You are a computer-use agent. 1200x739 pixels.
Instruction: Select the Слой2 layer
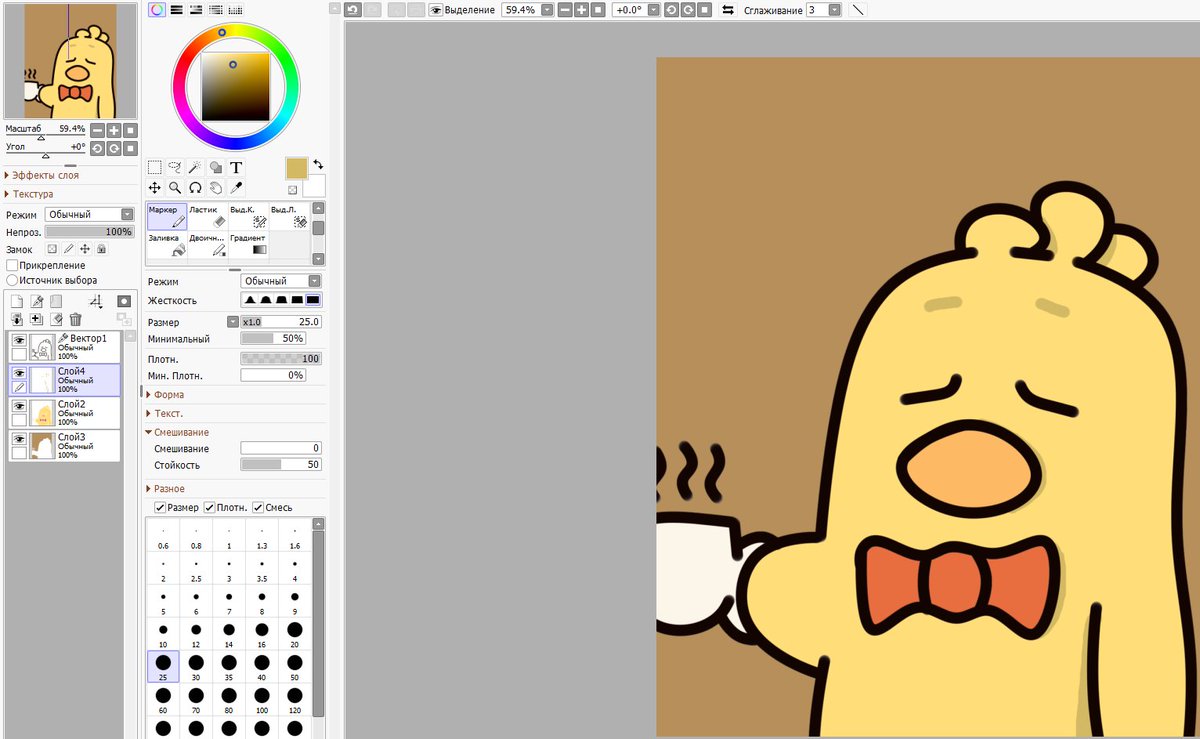tap(65, 413)
